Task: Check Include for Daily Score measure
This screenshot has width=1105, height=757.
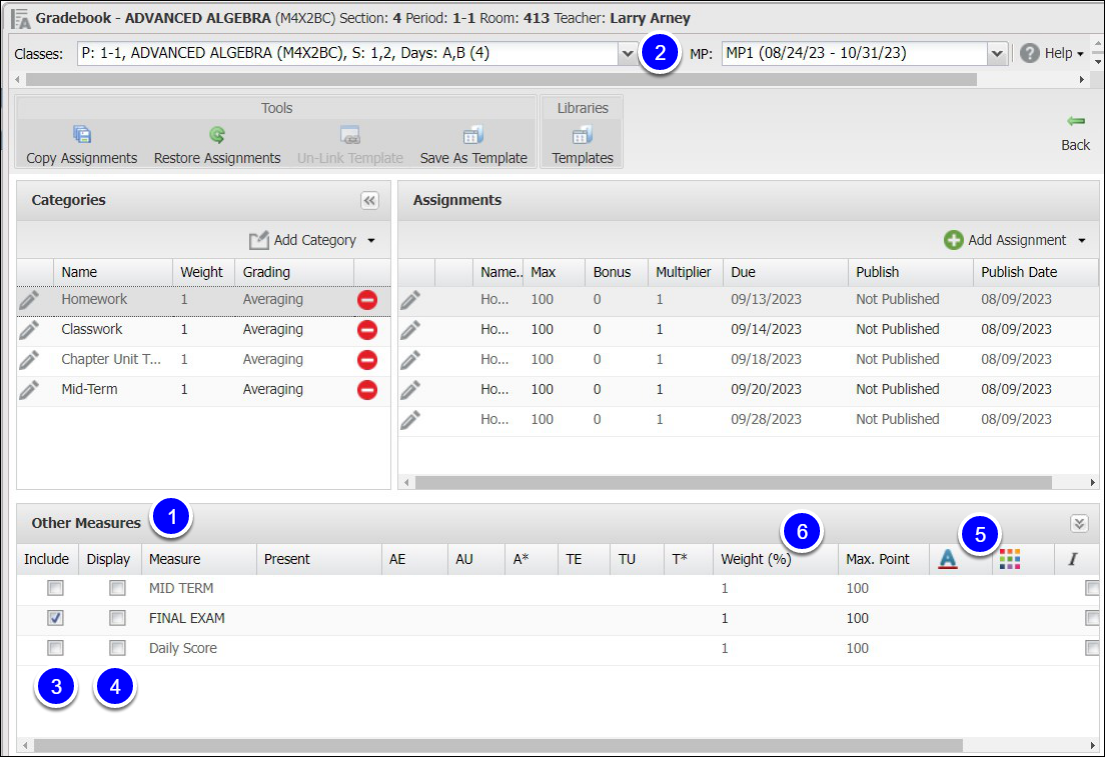Action: pos(55,648)
